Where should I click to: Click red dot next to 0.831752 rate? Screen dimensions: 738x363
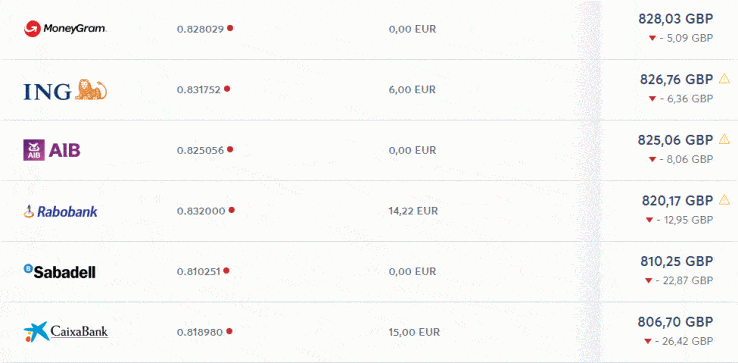(227, 89)
